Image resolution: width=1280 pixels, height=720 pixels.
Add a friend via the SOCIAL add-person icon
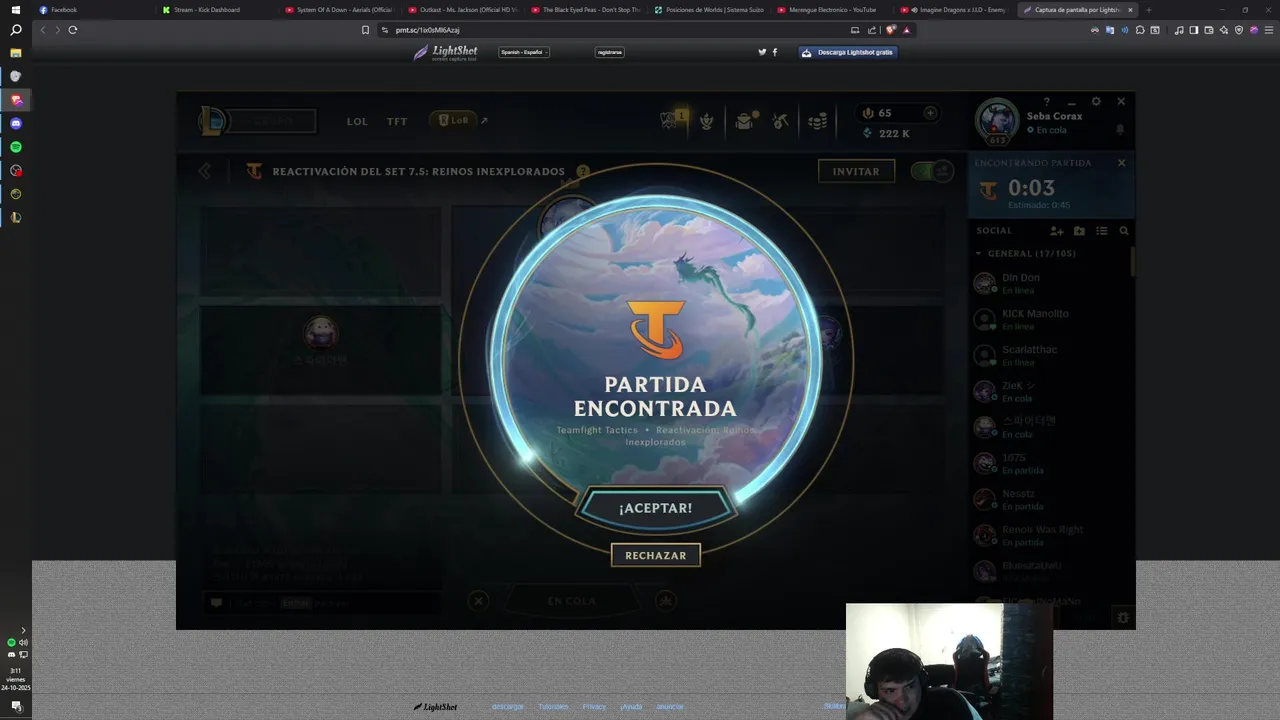pos(1057,231)
